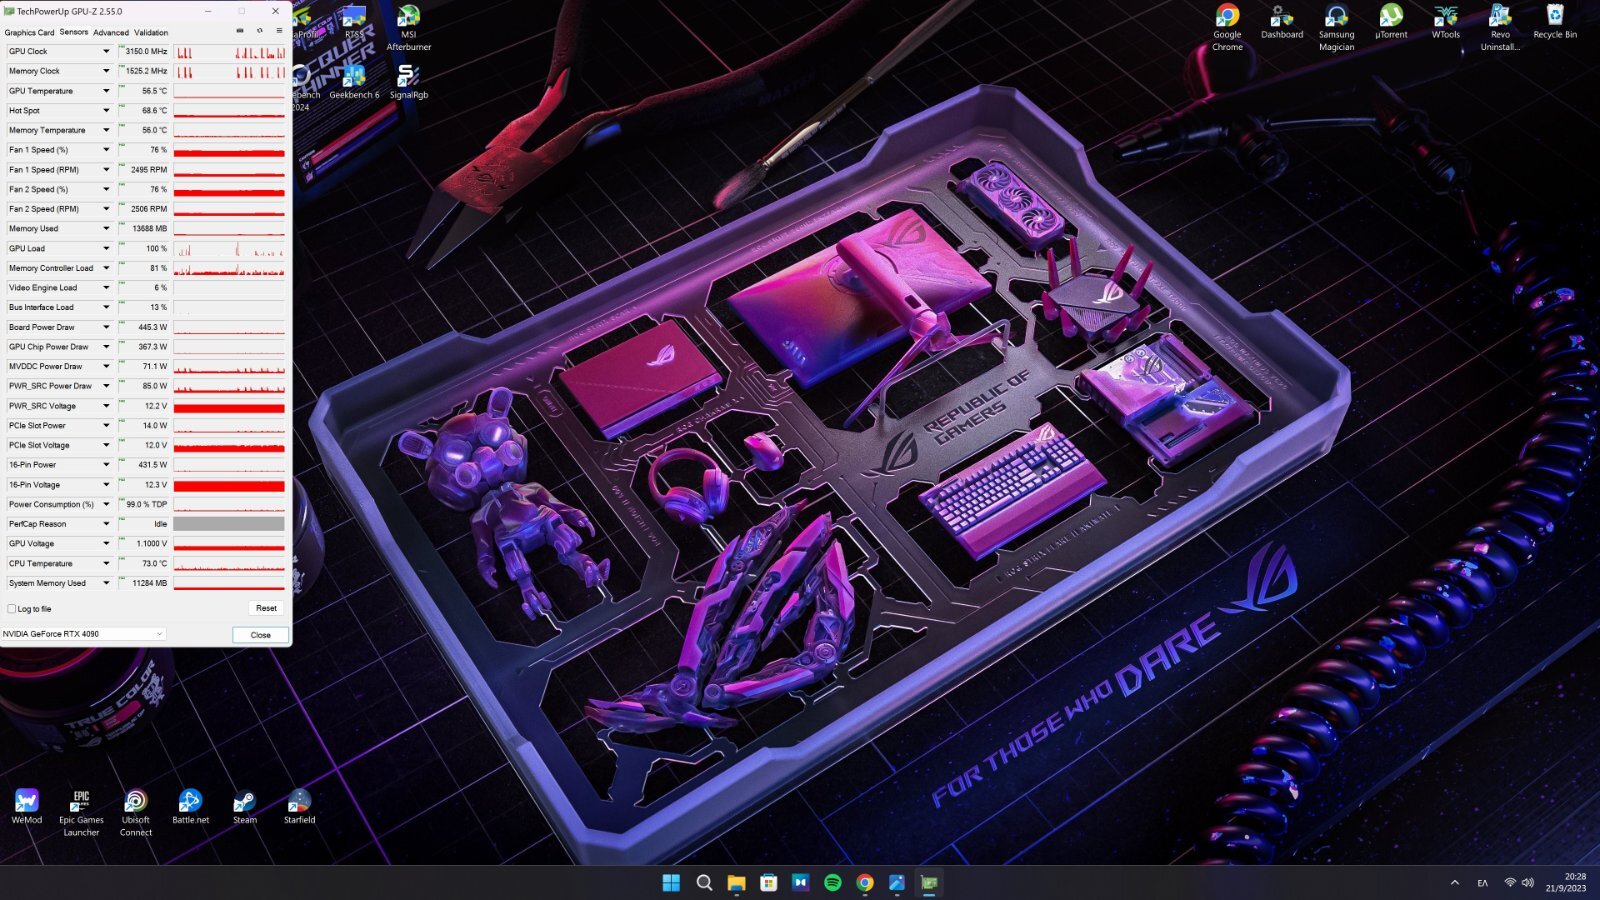Viewport: 1600px width, 900px height.
Task: Switch to the Advanced tab
Action: tap(111, 32)
